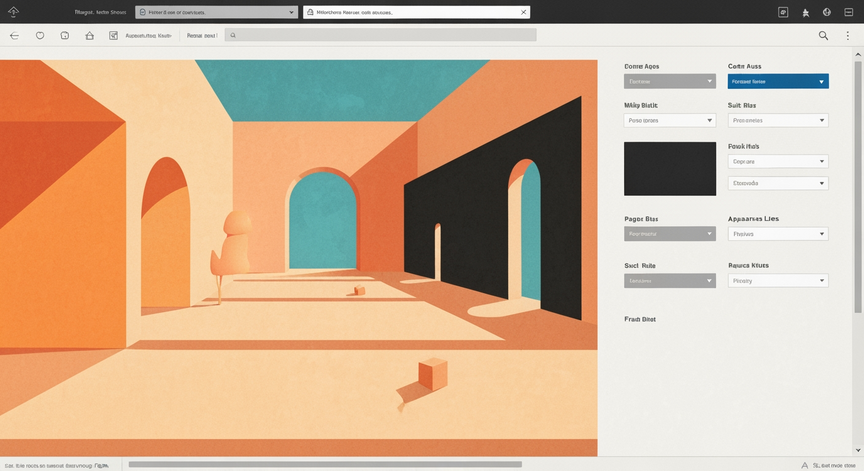
Task: Click the scroll-down arrow at the vertical scrollbar's bottom
Action: point(858,451)
